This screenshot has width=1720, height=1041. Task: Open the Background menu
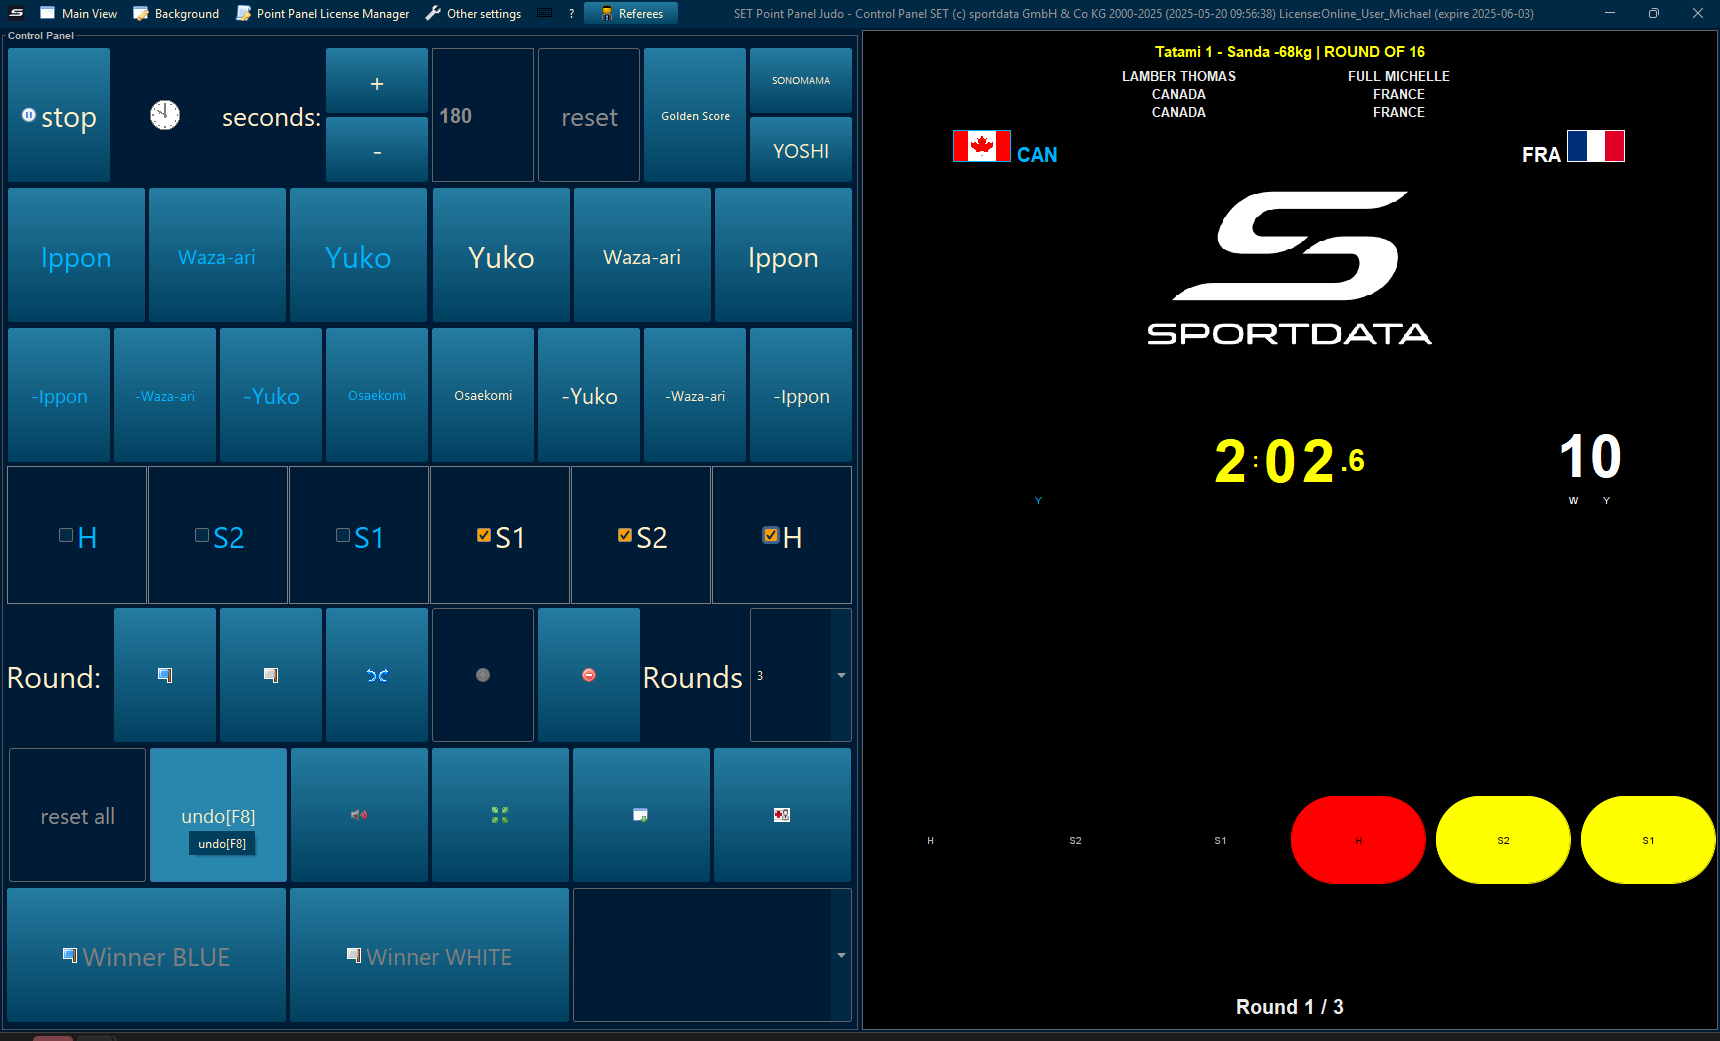(x=176, y=13)
